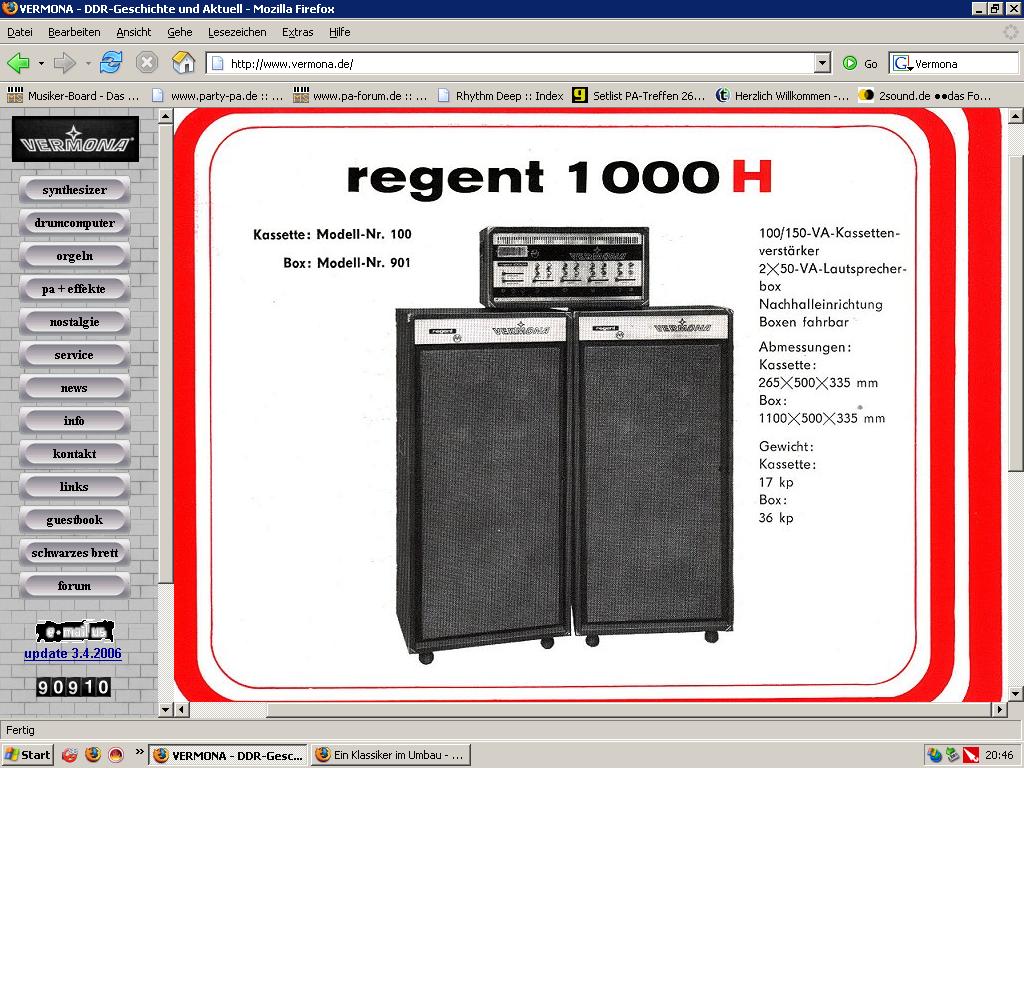
Task: Open the forum from the sidebar
Action: (74, 586)
